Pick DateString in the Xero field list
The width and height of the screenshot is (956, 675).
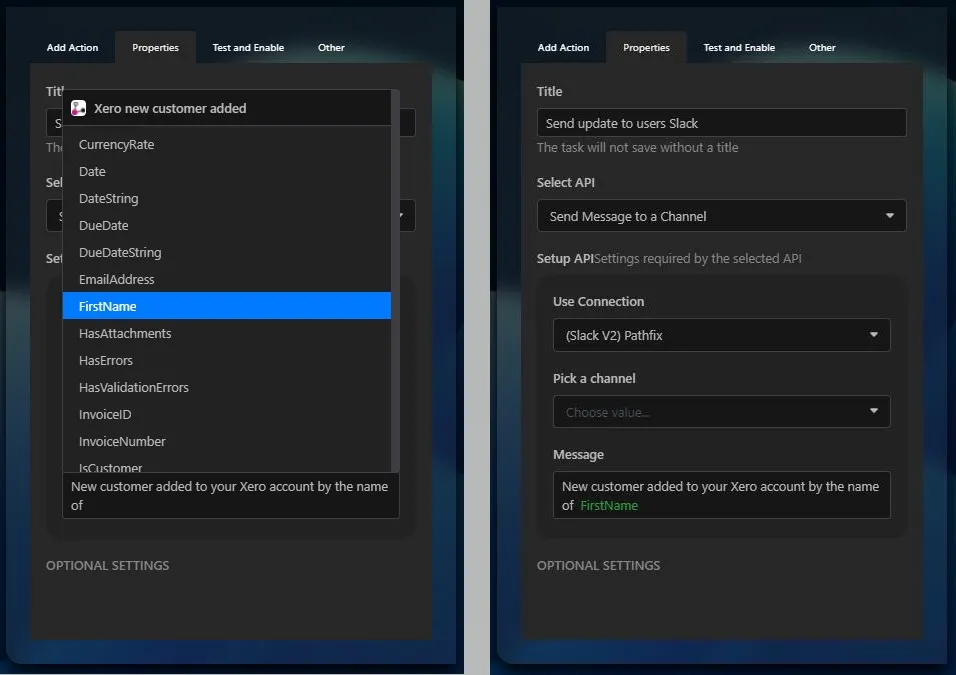tap(227, 198)
